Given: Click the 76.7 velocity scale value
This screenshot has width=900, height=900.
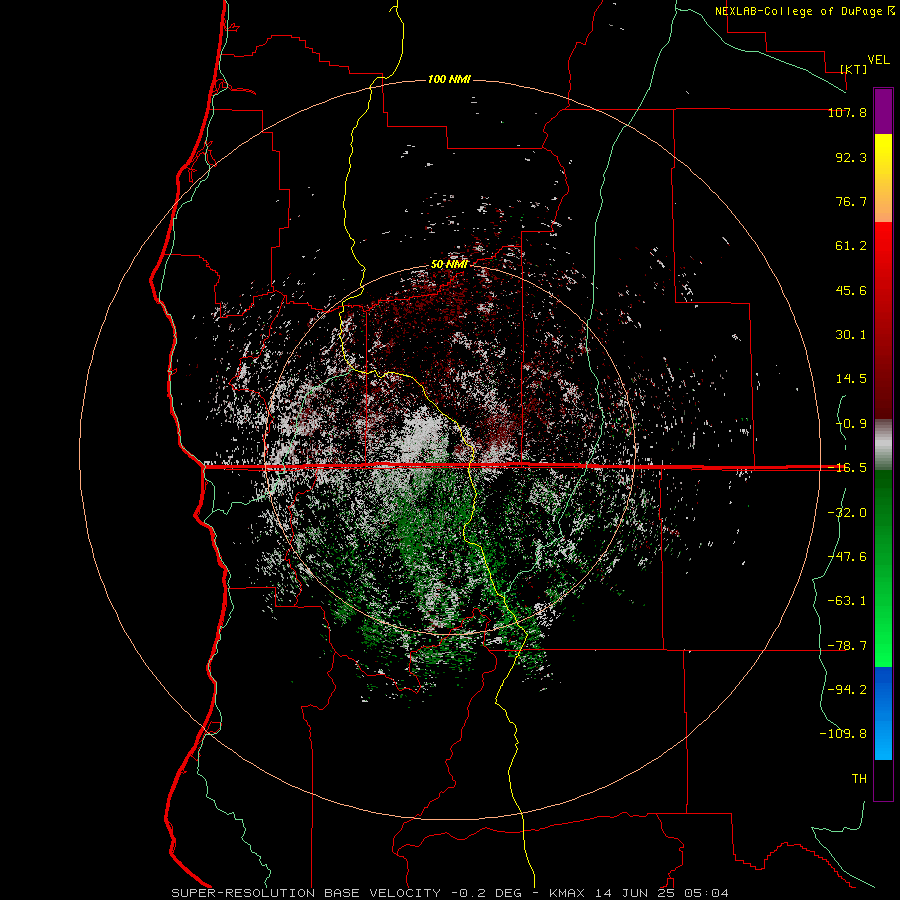Looking at the screenshot, I should 851,201.
